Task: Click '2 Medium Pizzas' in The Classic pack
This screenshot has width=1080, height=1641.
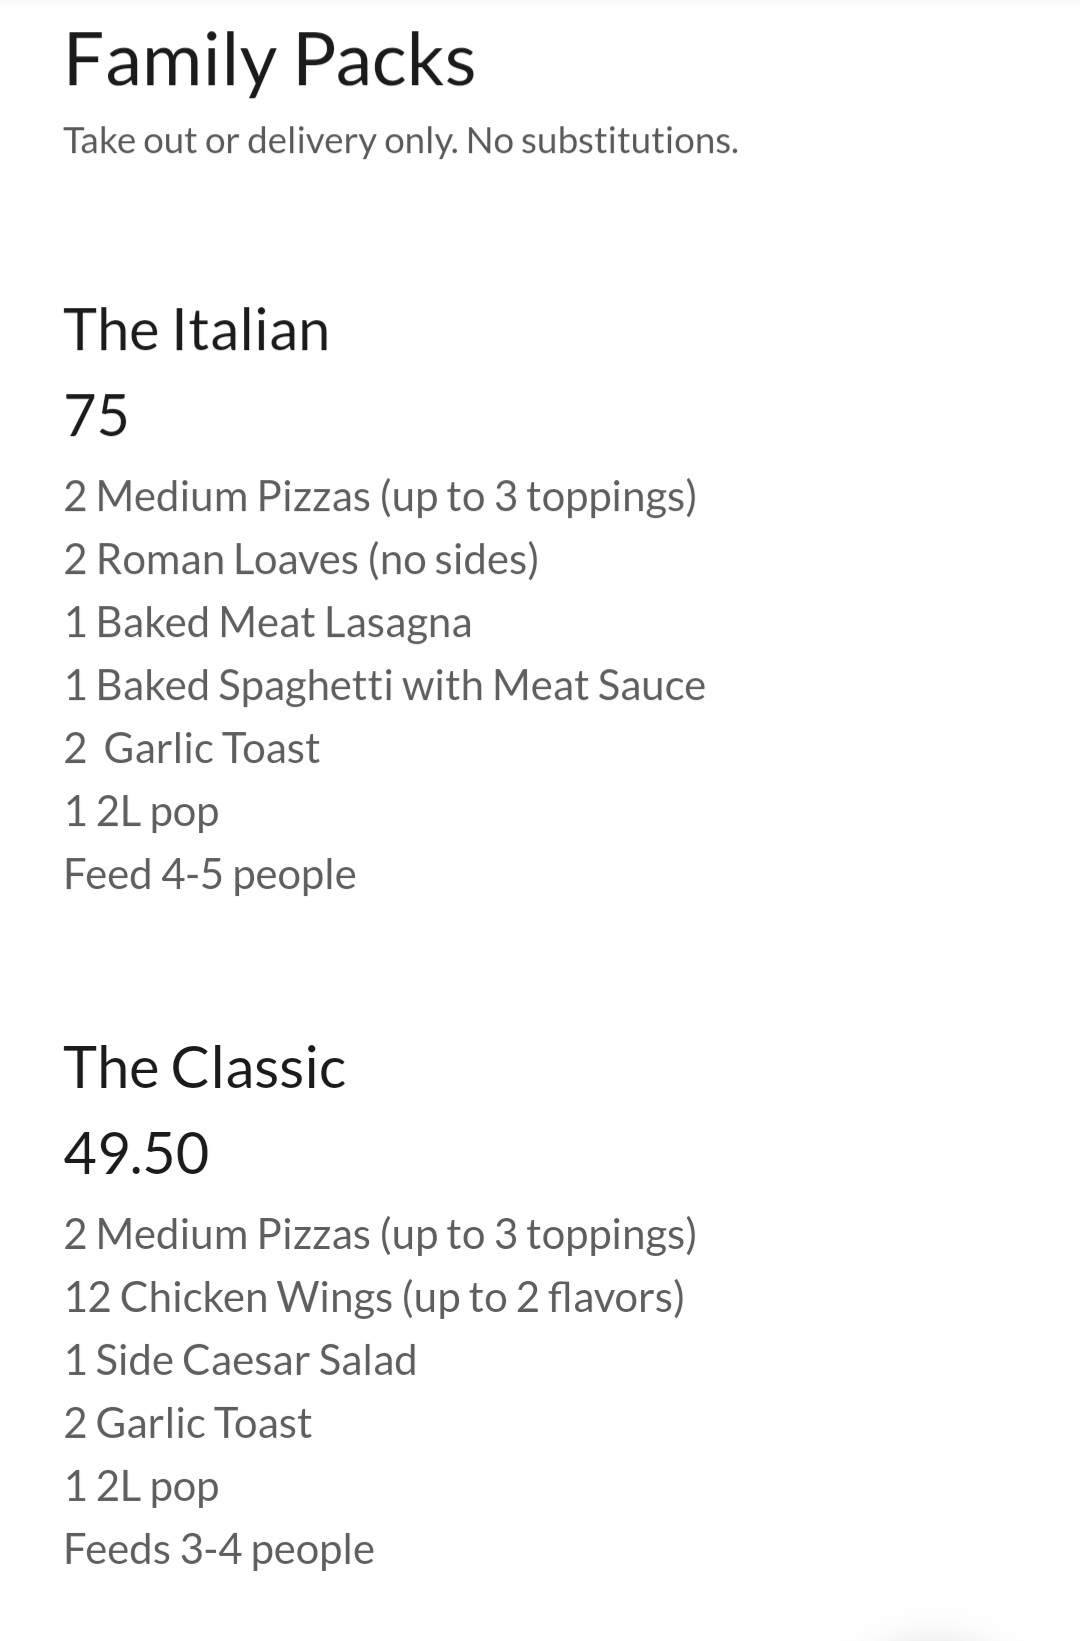Action: 380,1235
